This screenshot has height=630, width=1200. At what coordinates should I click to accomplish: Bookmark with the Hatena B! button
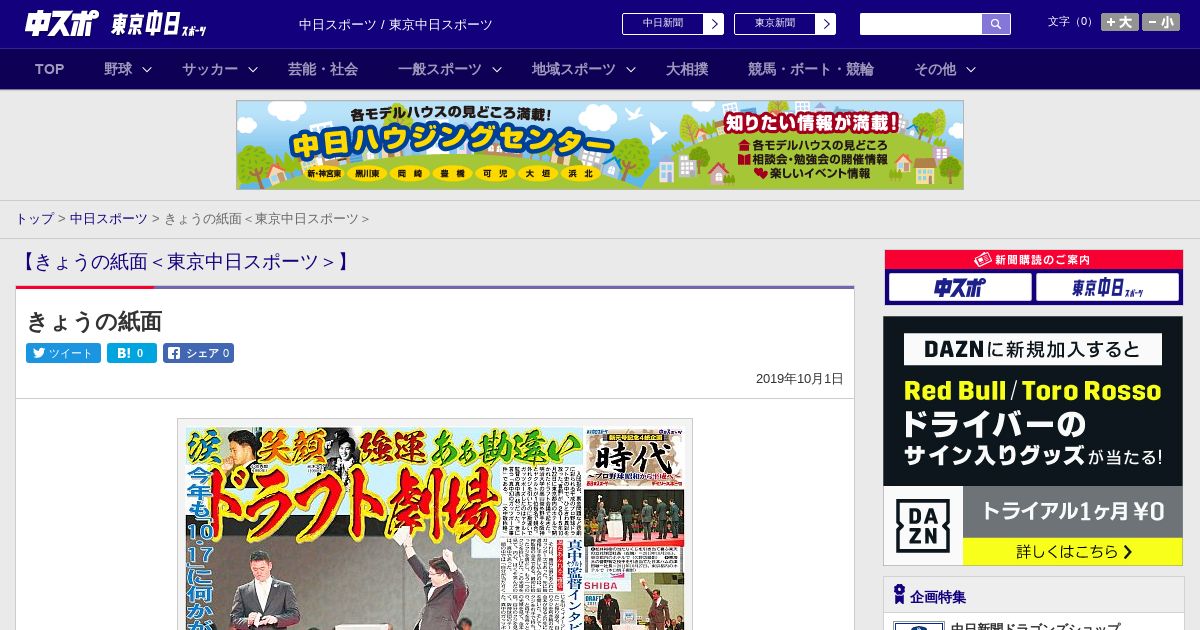click(x=132, y=353)
